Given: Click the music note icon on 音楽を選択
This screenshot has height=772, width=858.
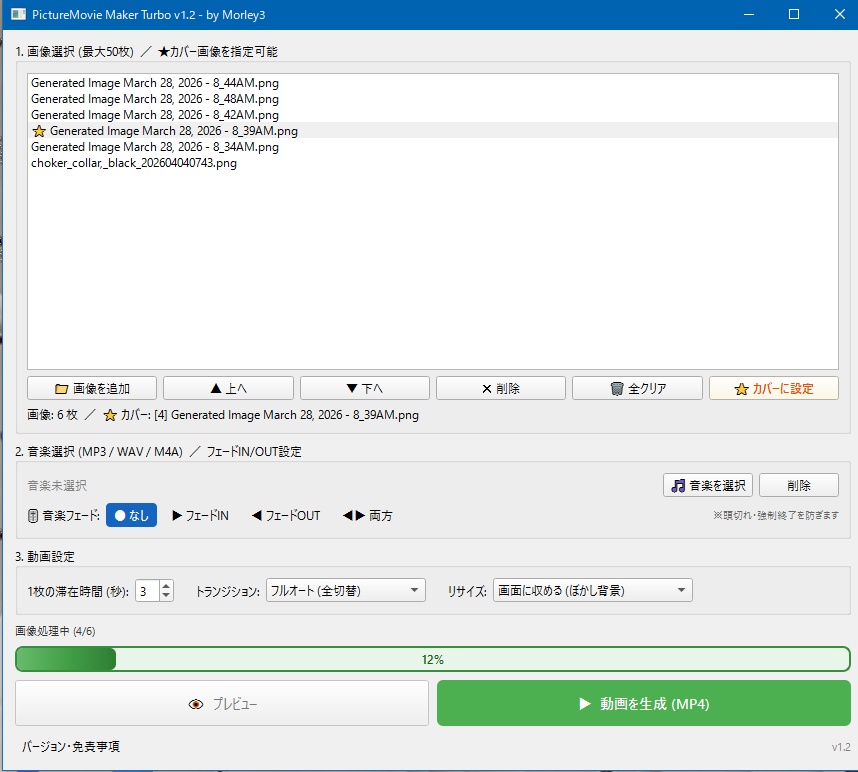Looking at the screenshot, I should 681,485.
